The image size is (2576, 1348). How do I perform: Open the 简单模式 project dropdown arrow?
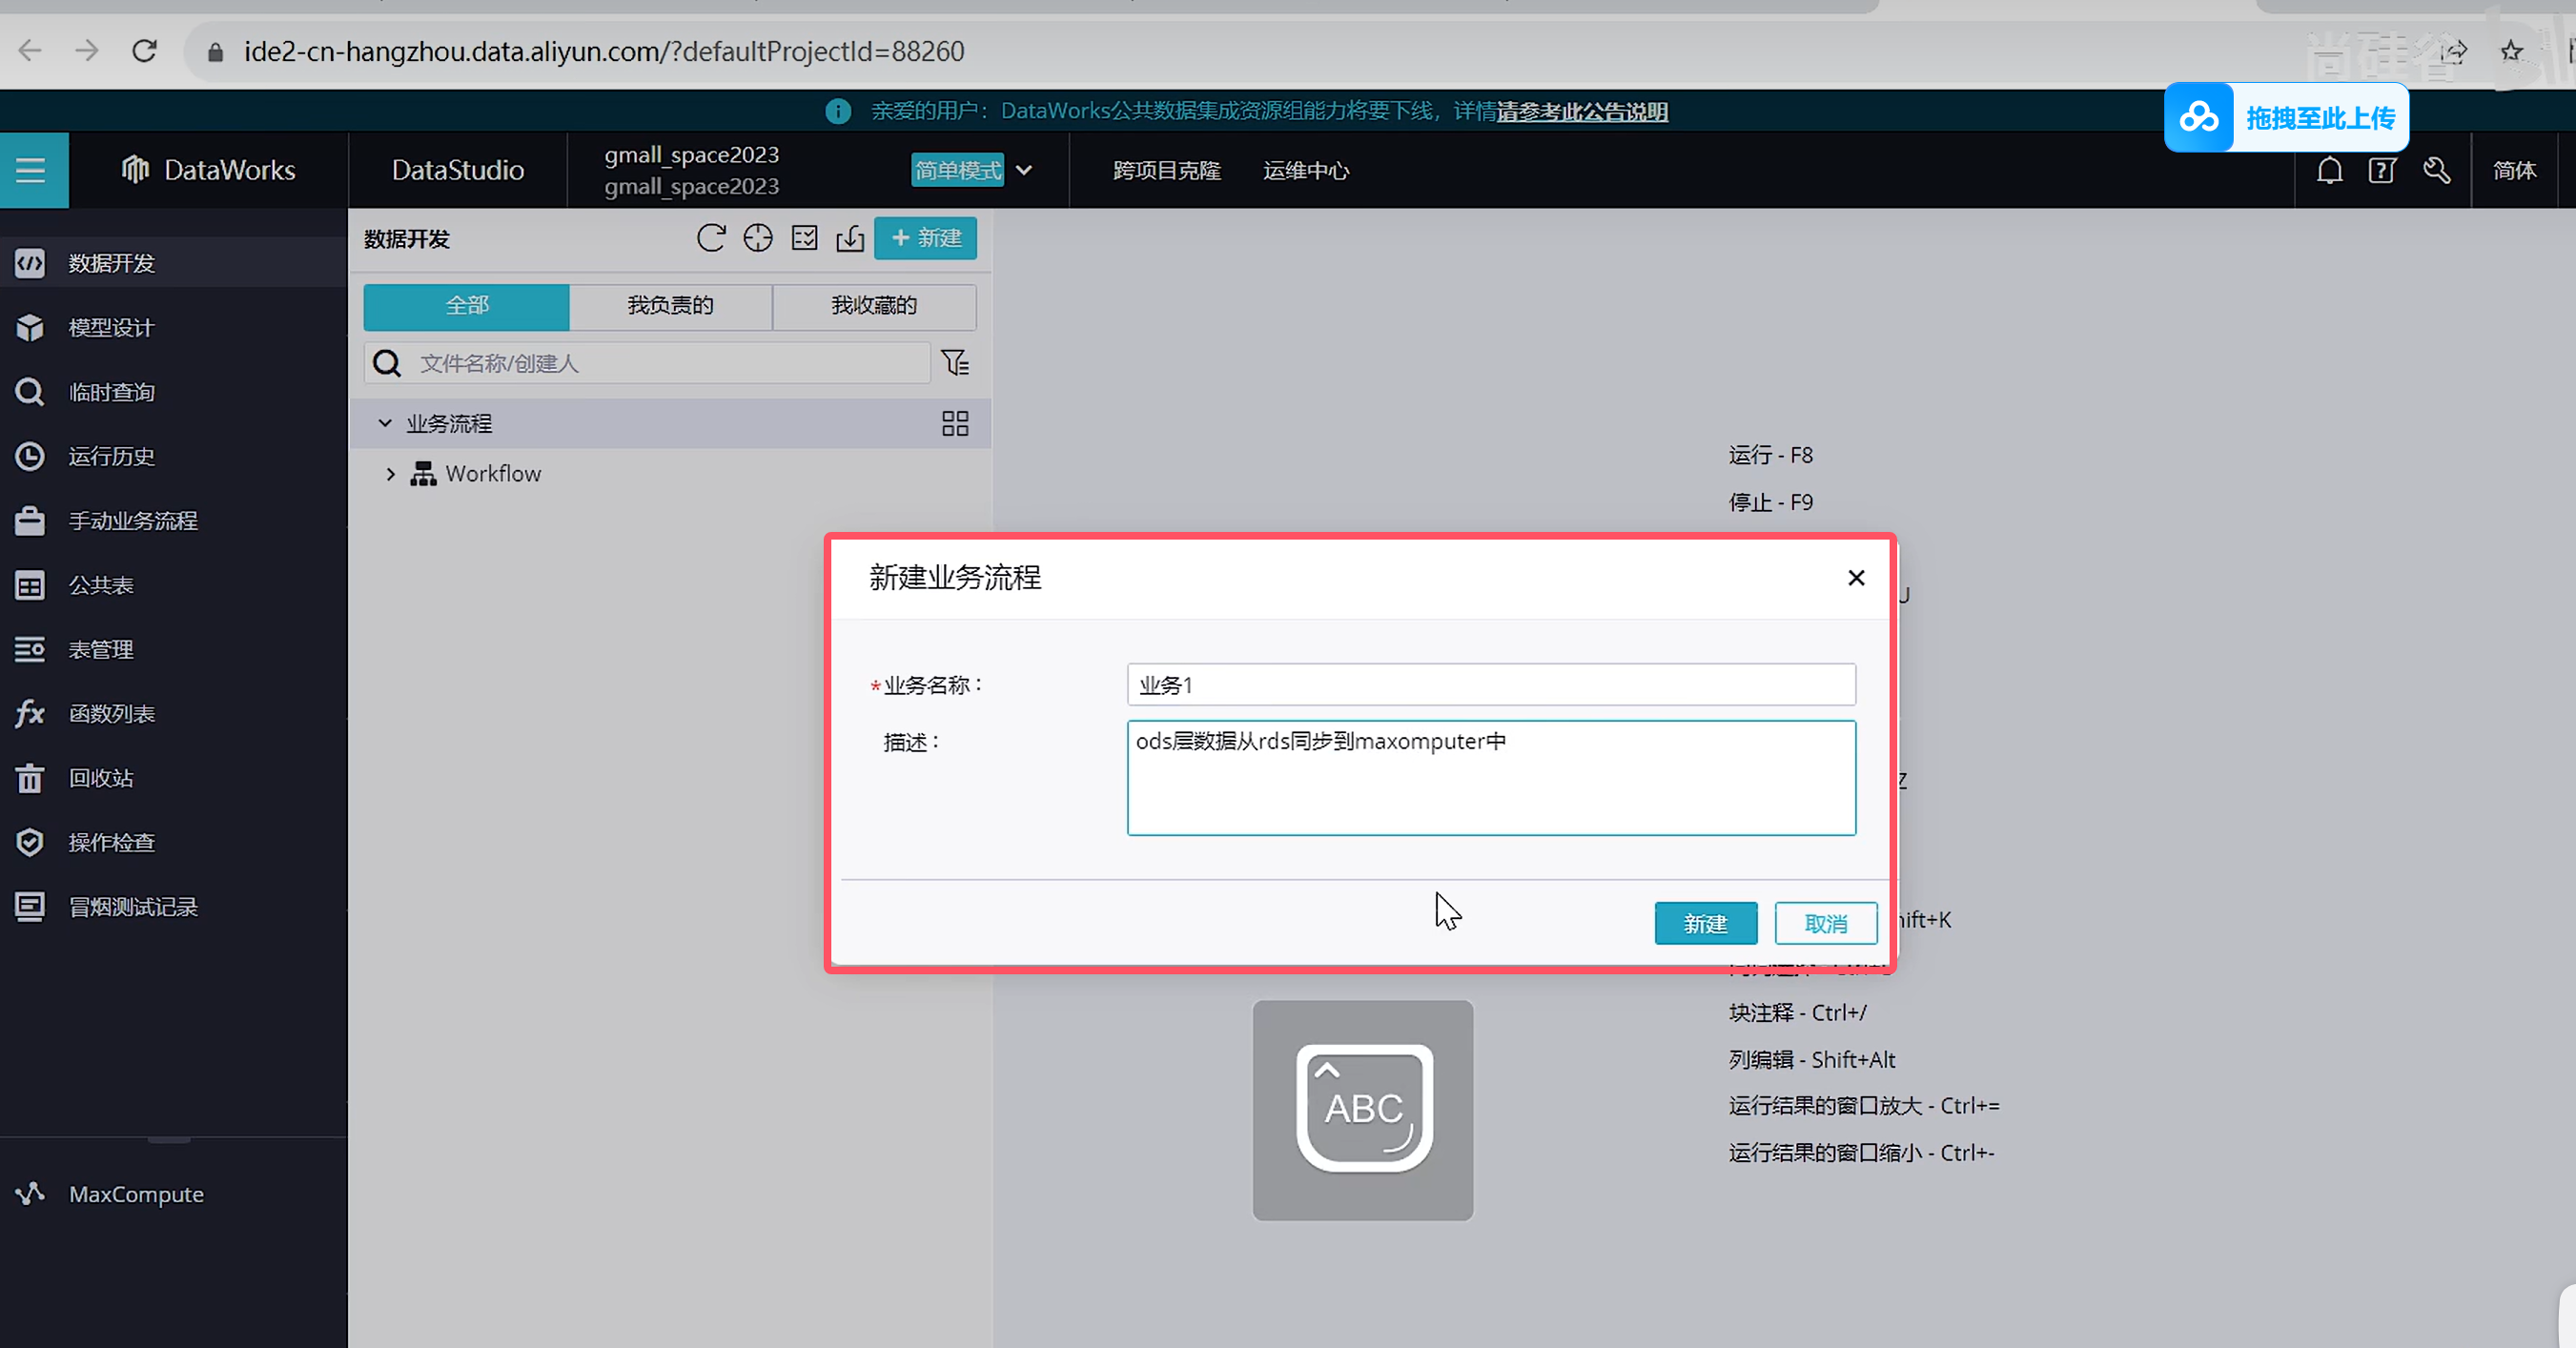tap(1024, 170)
